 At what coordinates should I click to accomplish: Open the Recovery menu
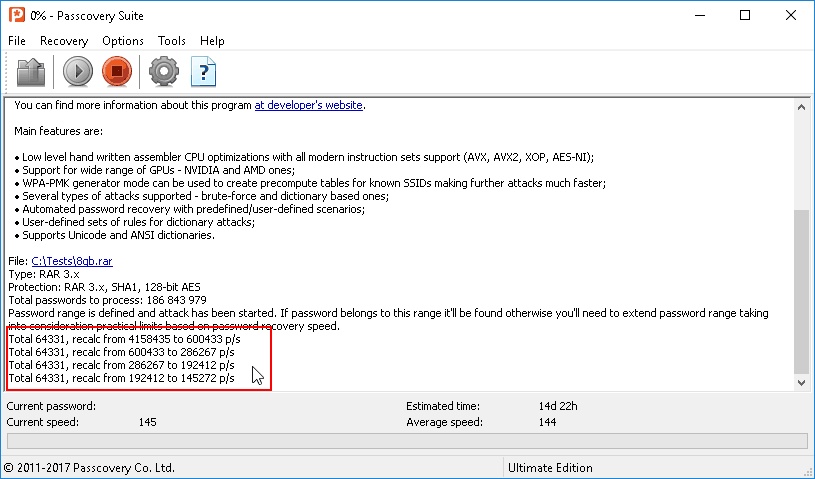coord(64,41)
